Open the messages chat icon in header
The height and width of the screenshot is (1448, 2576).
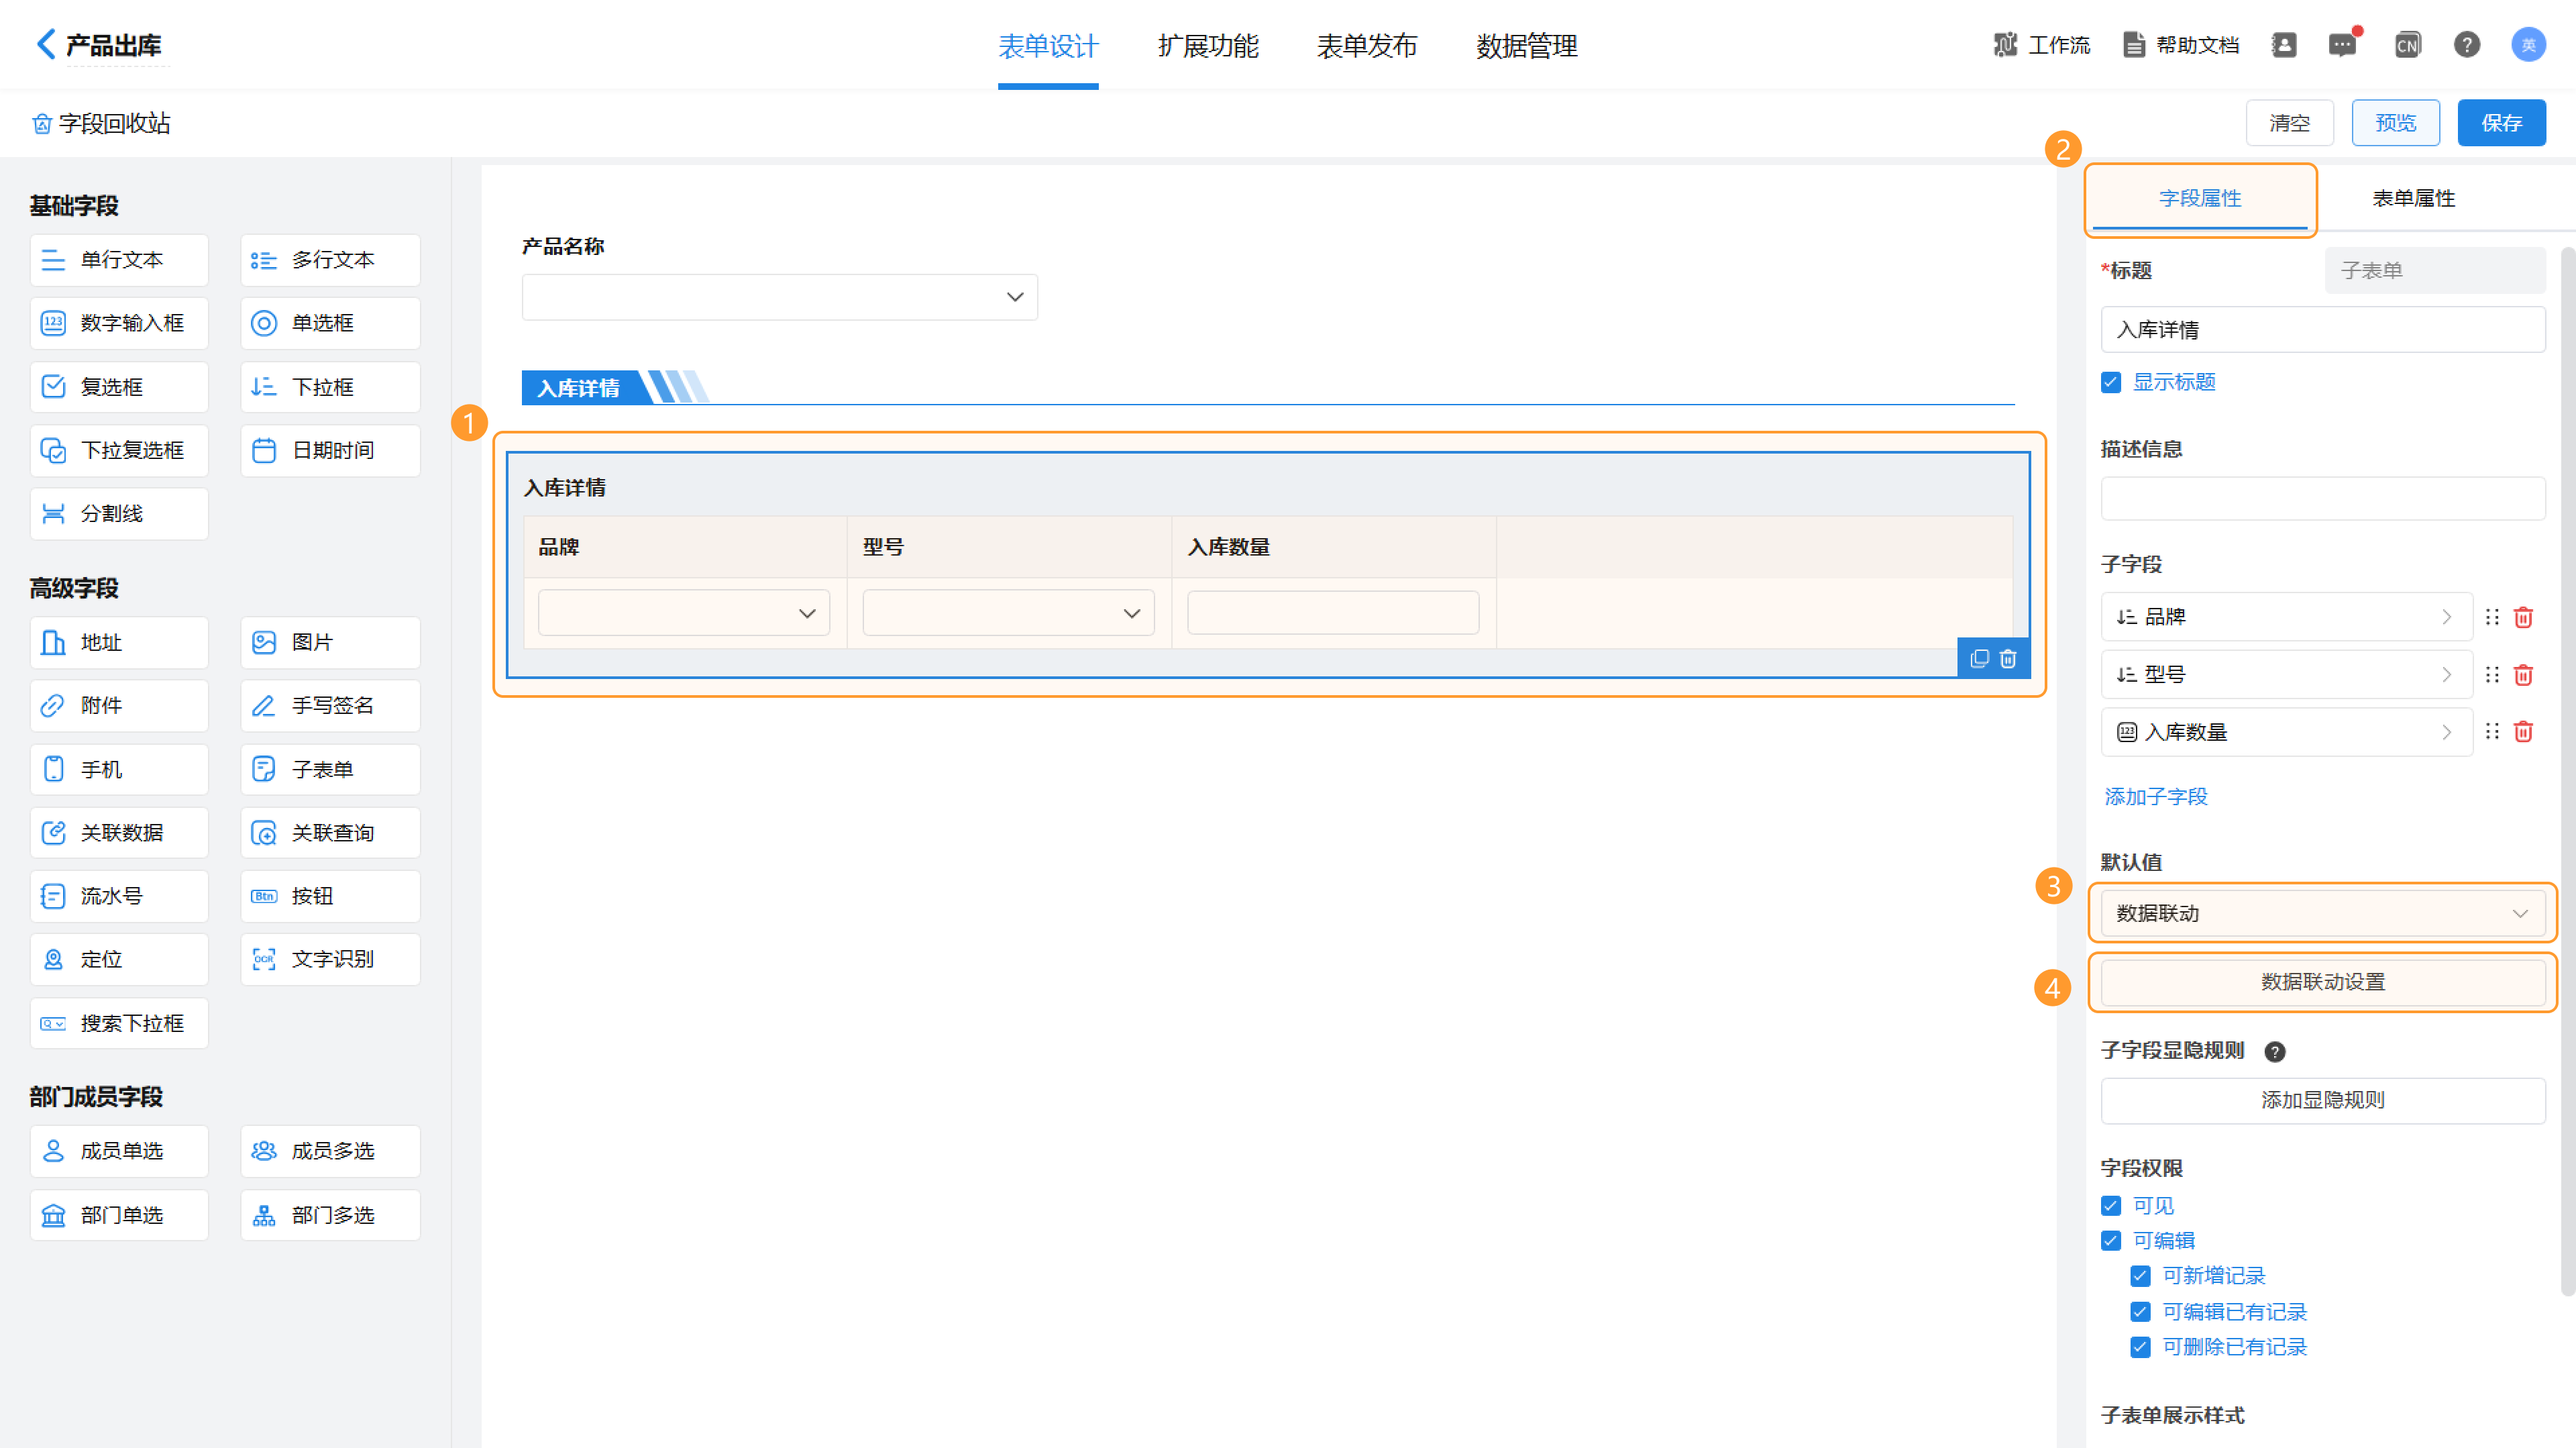tap(2342, 45)
